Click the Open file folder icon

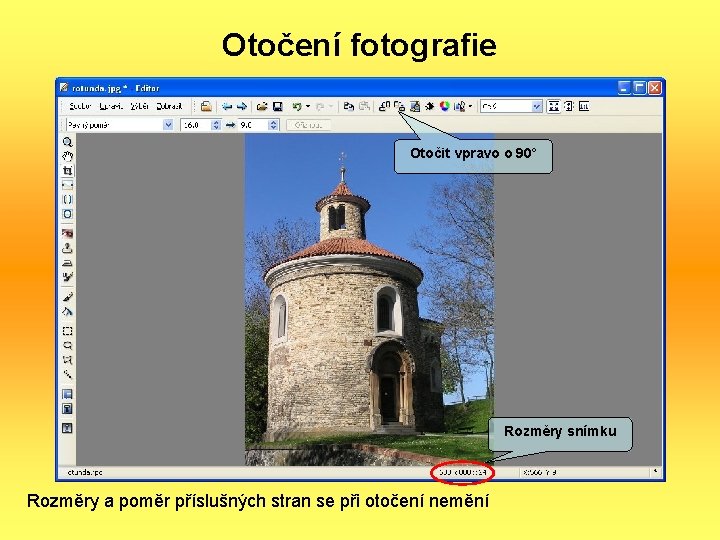(x=262, y=107)
